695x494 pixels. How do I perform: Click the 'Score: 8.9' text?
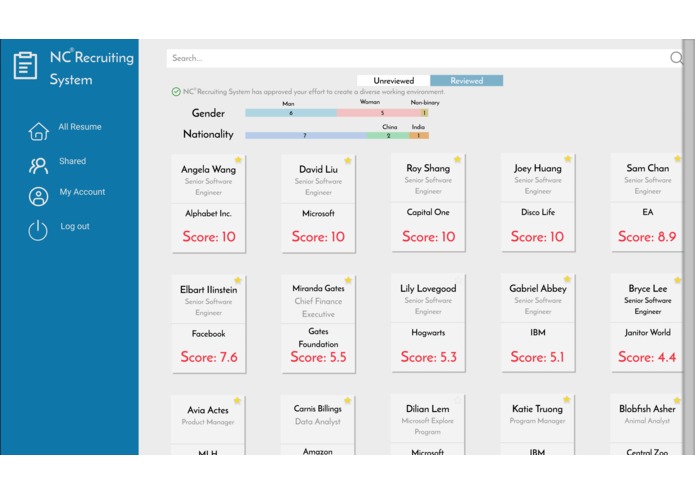(x=647, y=237)
